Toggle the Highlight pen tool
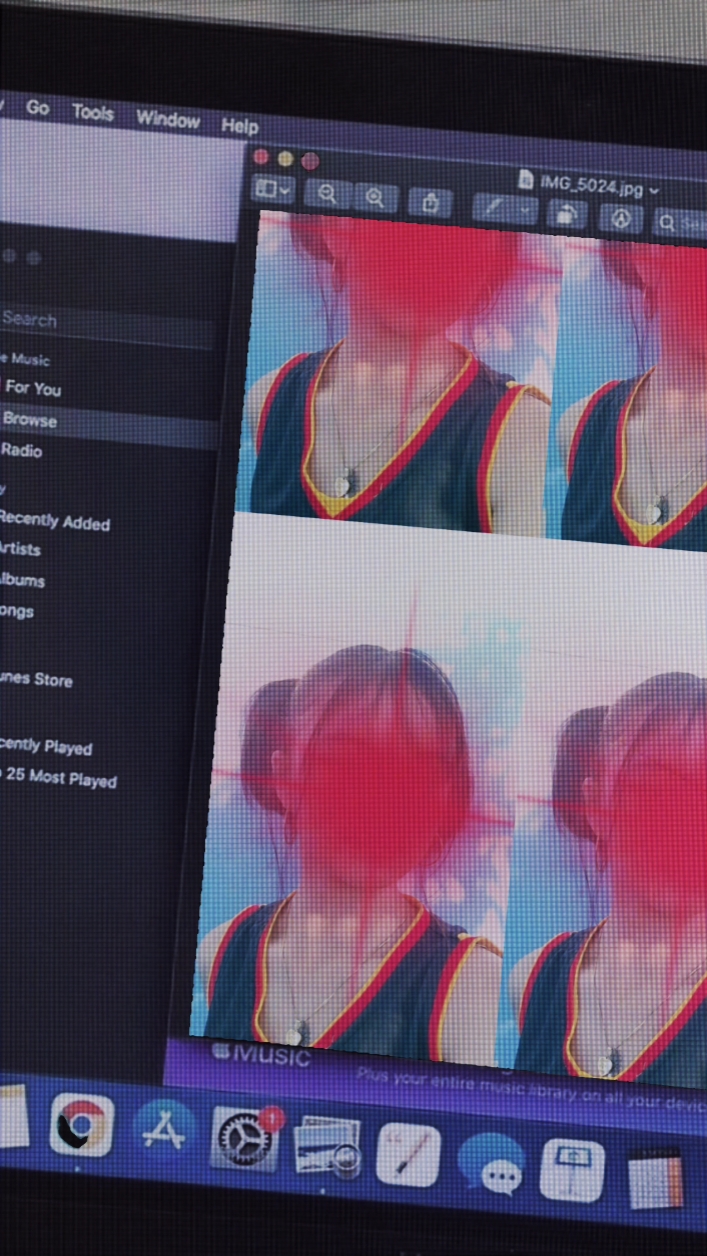The image size is (707, 1256). point(492,208)
